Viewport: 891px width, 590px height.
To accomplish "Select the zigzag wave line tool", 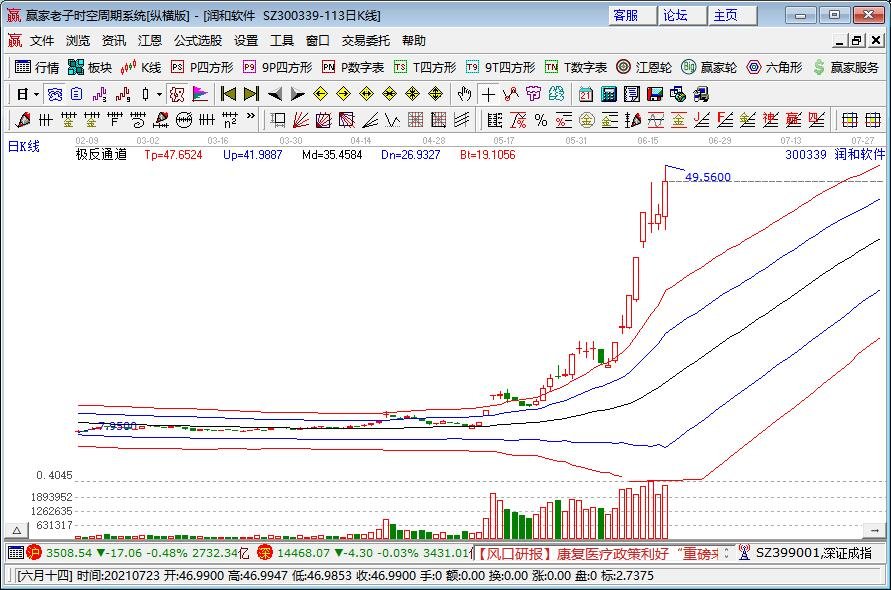I will point(393,120).
